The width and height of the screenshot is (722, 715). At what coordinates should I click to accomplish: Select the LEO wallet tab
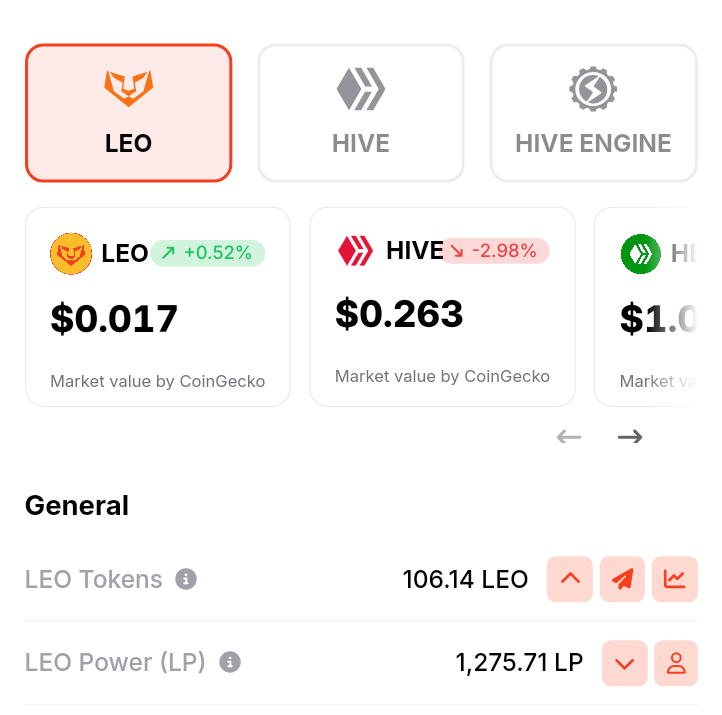(x=128, y=113)
